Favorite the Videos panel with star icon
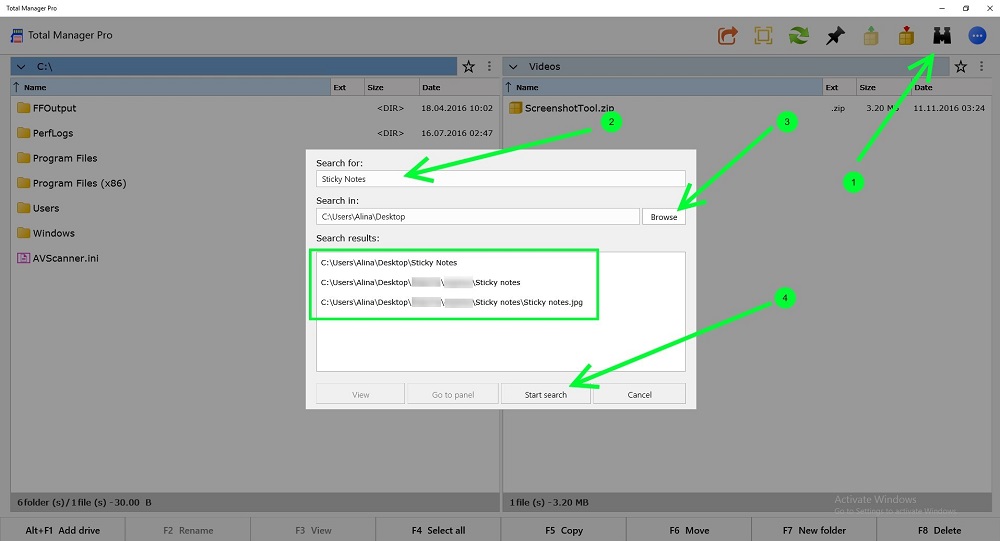The width and height of the screenshot is (1000, 541). click(961, 66)
